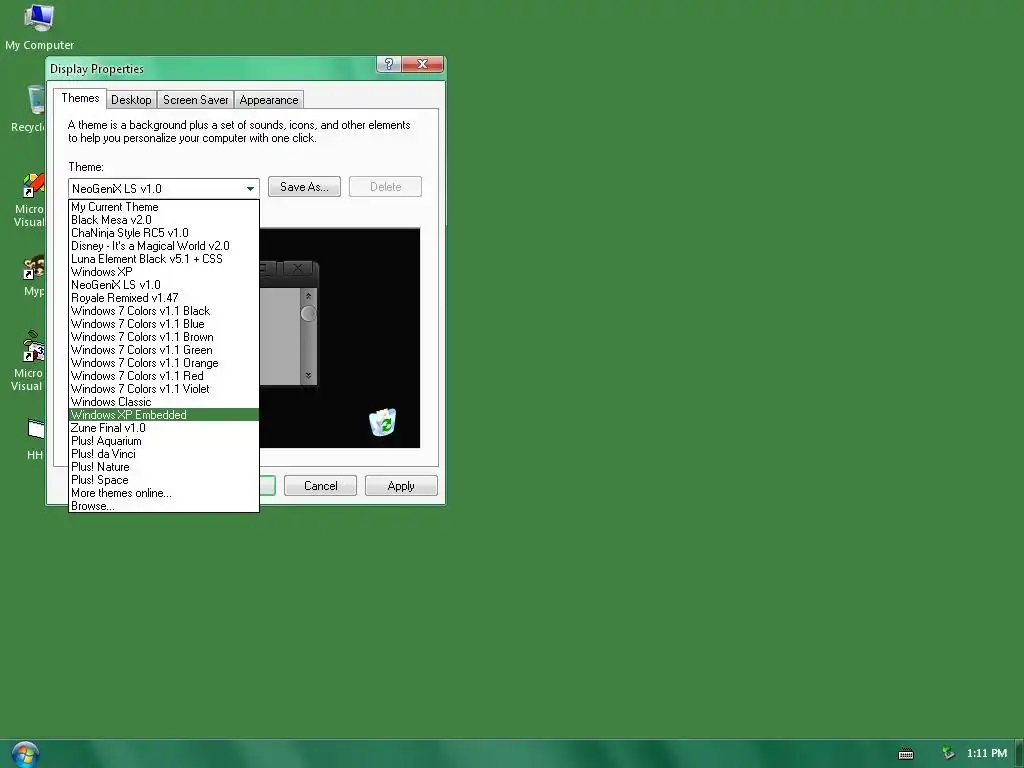Pick the Plus! Space theme
The image size is (1024, 768).
point(164,480)
